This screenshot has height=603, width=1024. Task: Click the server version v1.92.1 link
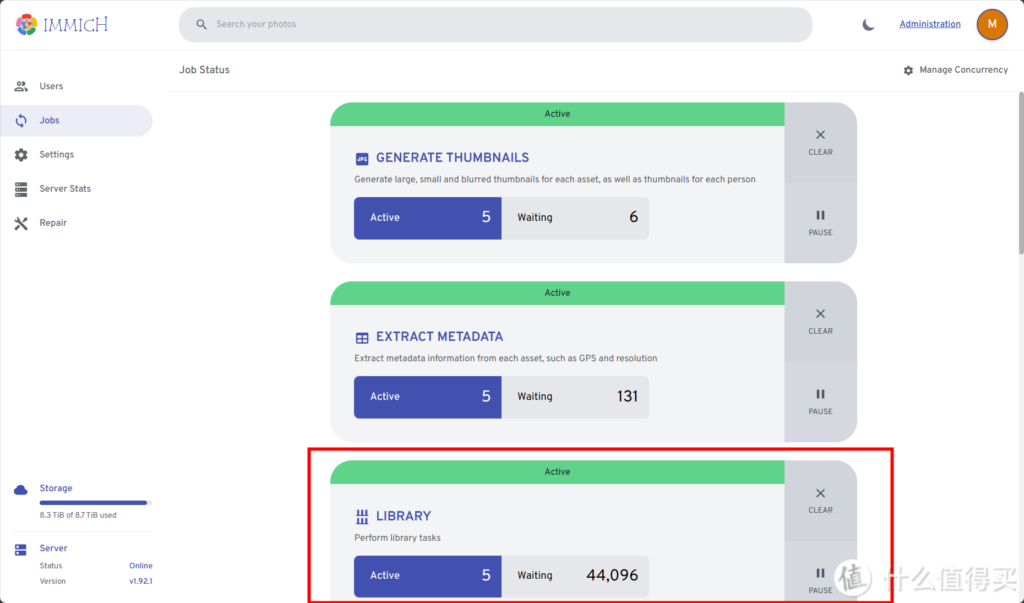pos(140,581)
